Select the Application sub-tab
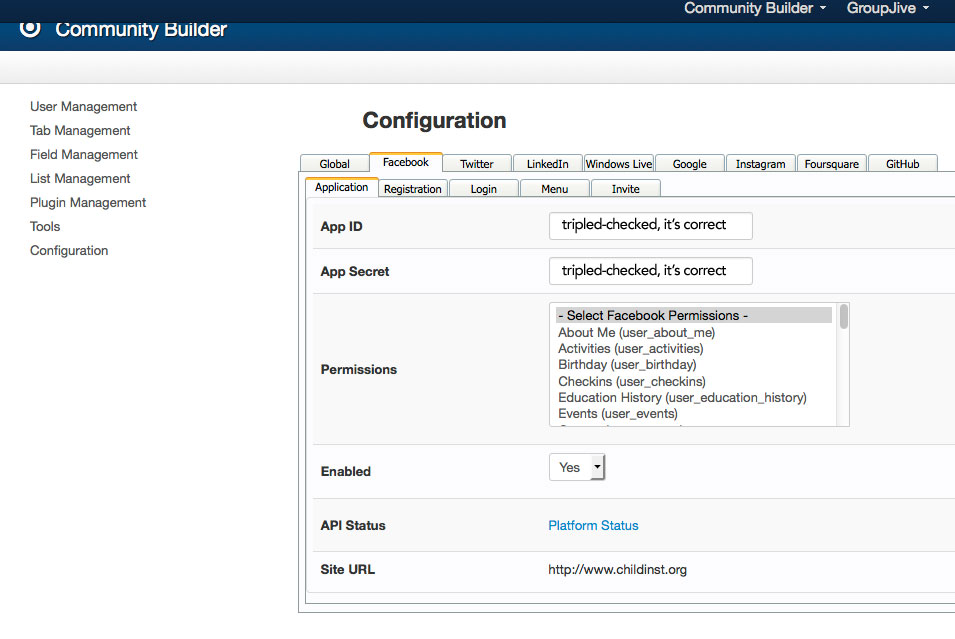This screenshot has width=955, height=639. 342,187
